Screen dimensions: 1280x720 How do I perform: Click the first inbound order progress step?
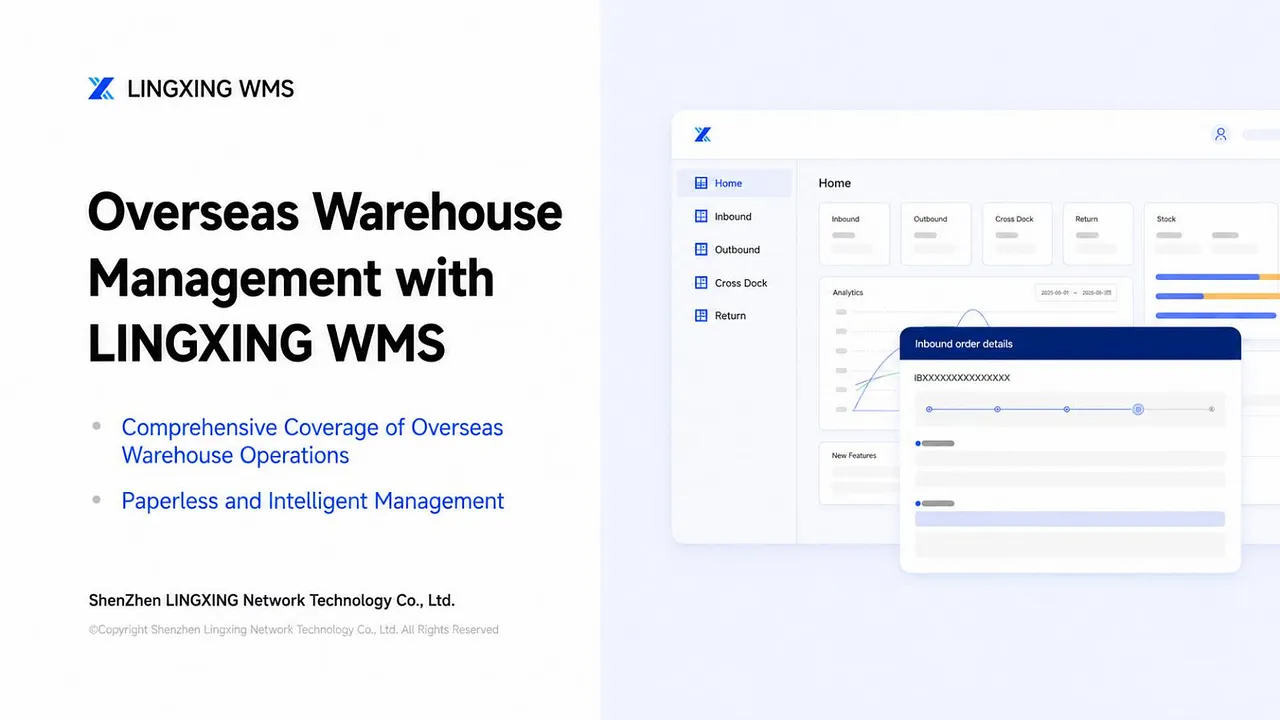(929, 409)
